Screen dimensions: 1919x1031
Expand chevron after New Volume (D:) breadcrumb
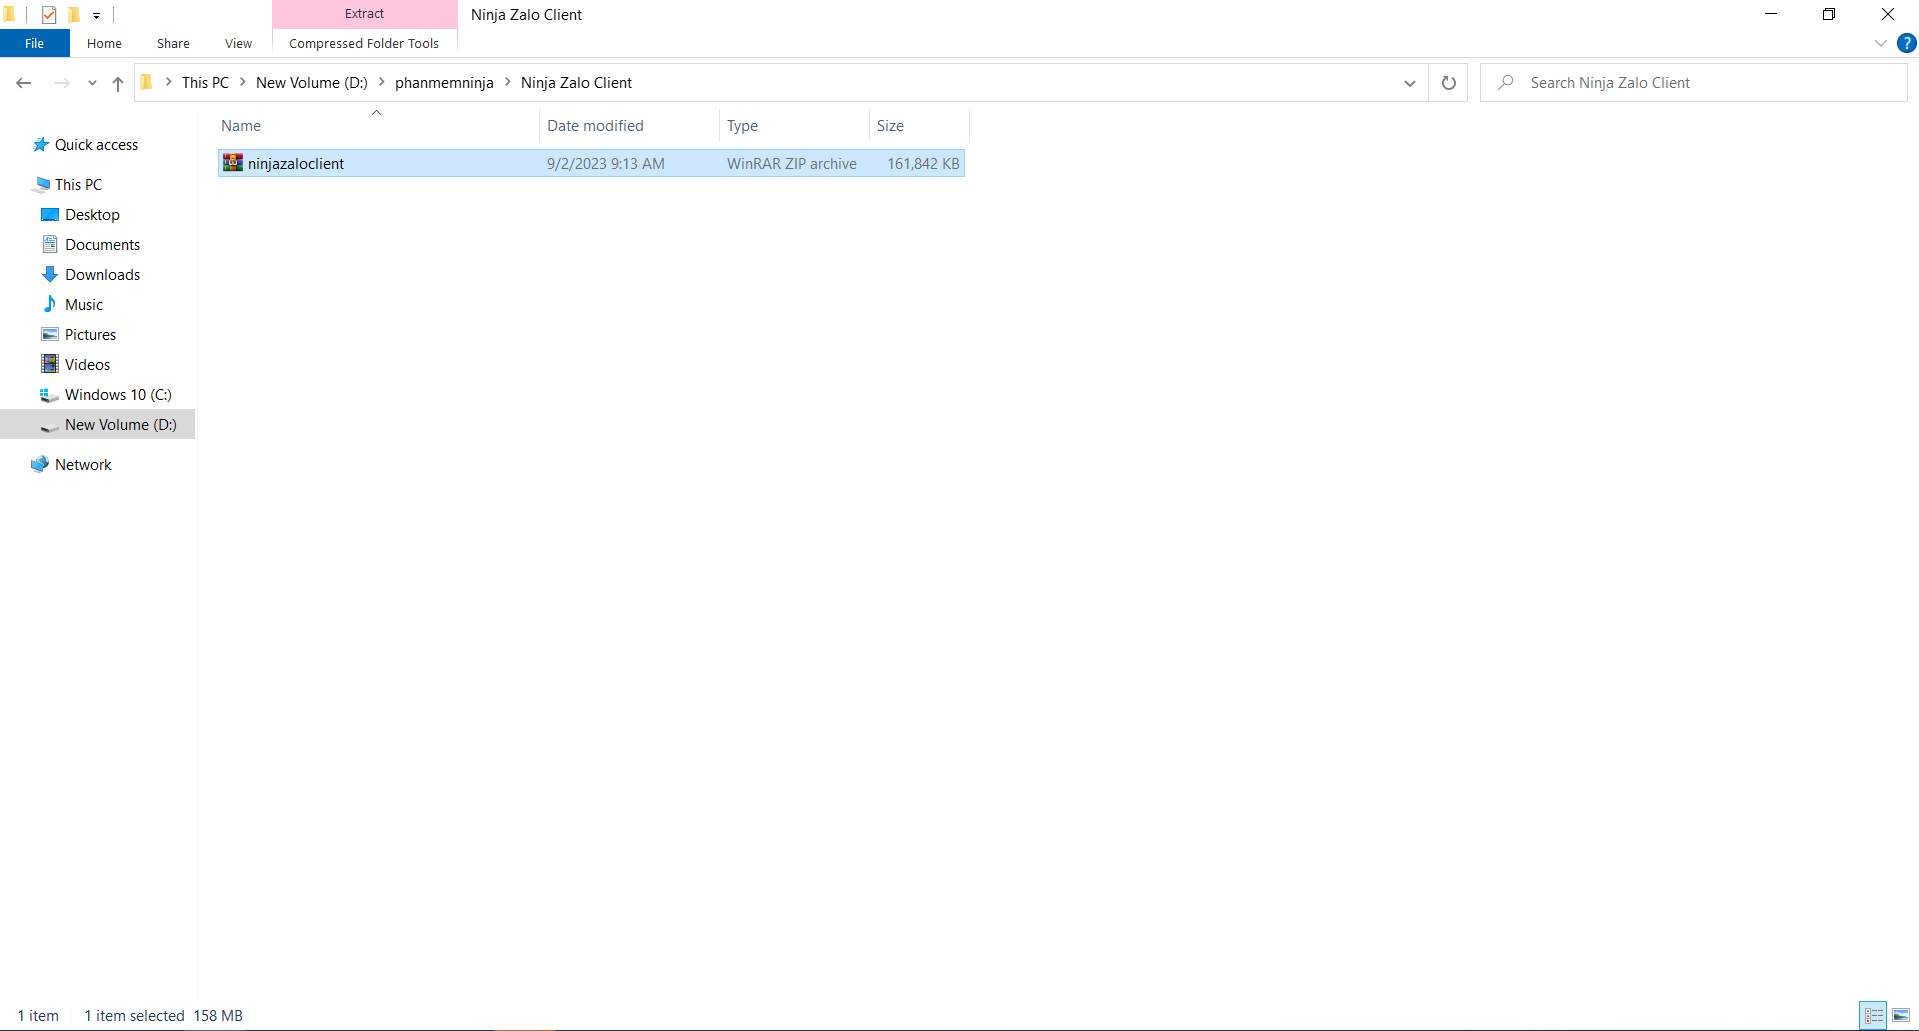coord(381,82)
